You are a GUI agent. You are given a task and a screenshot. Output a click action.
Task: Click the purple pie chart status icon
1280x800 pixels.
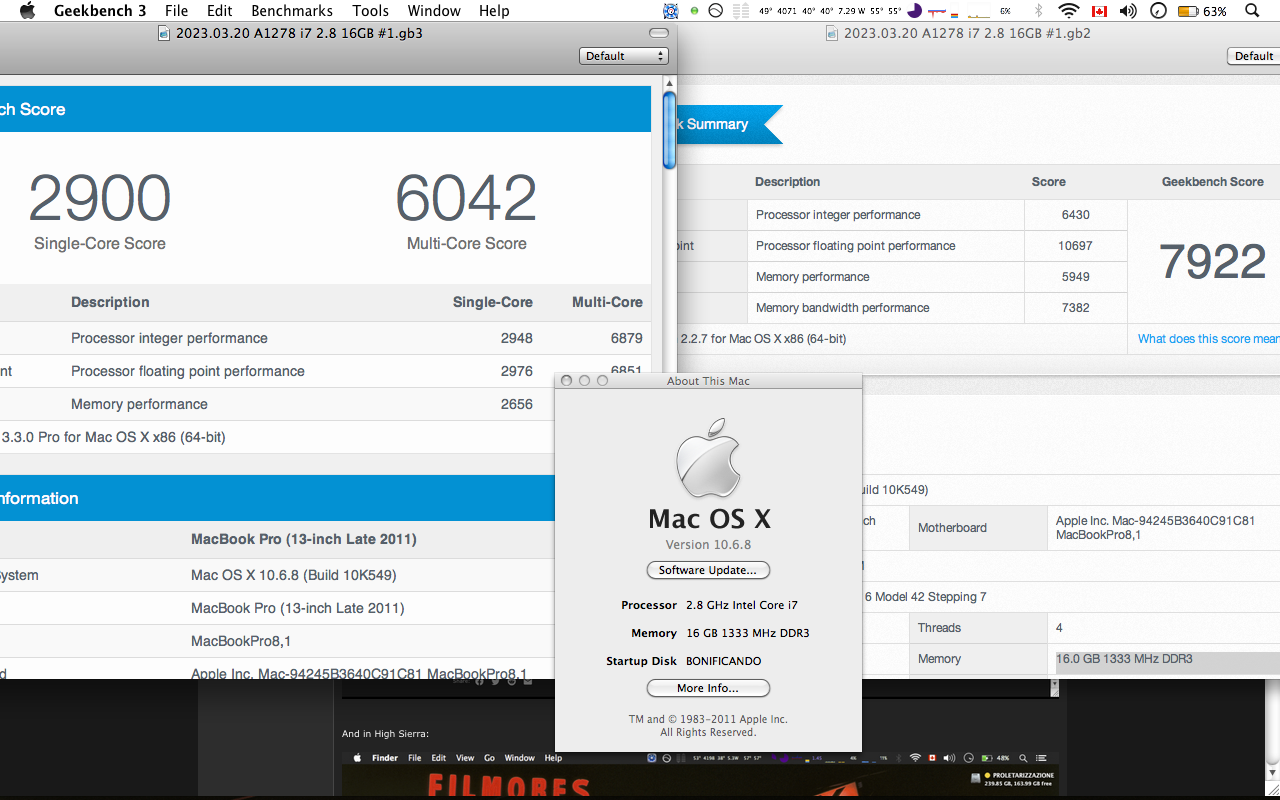click(914, 11)
